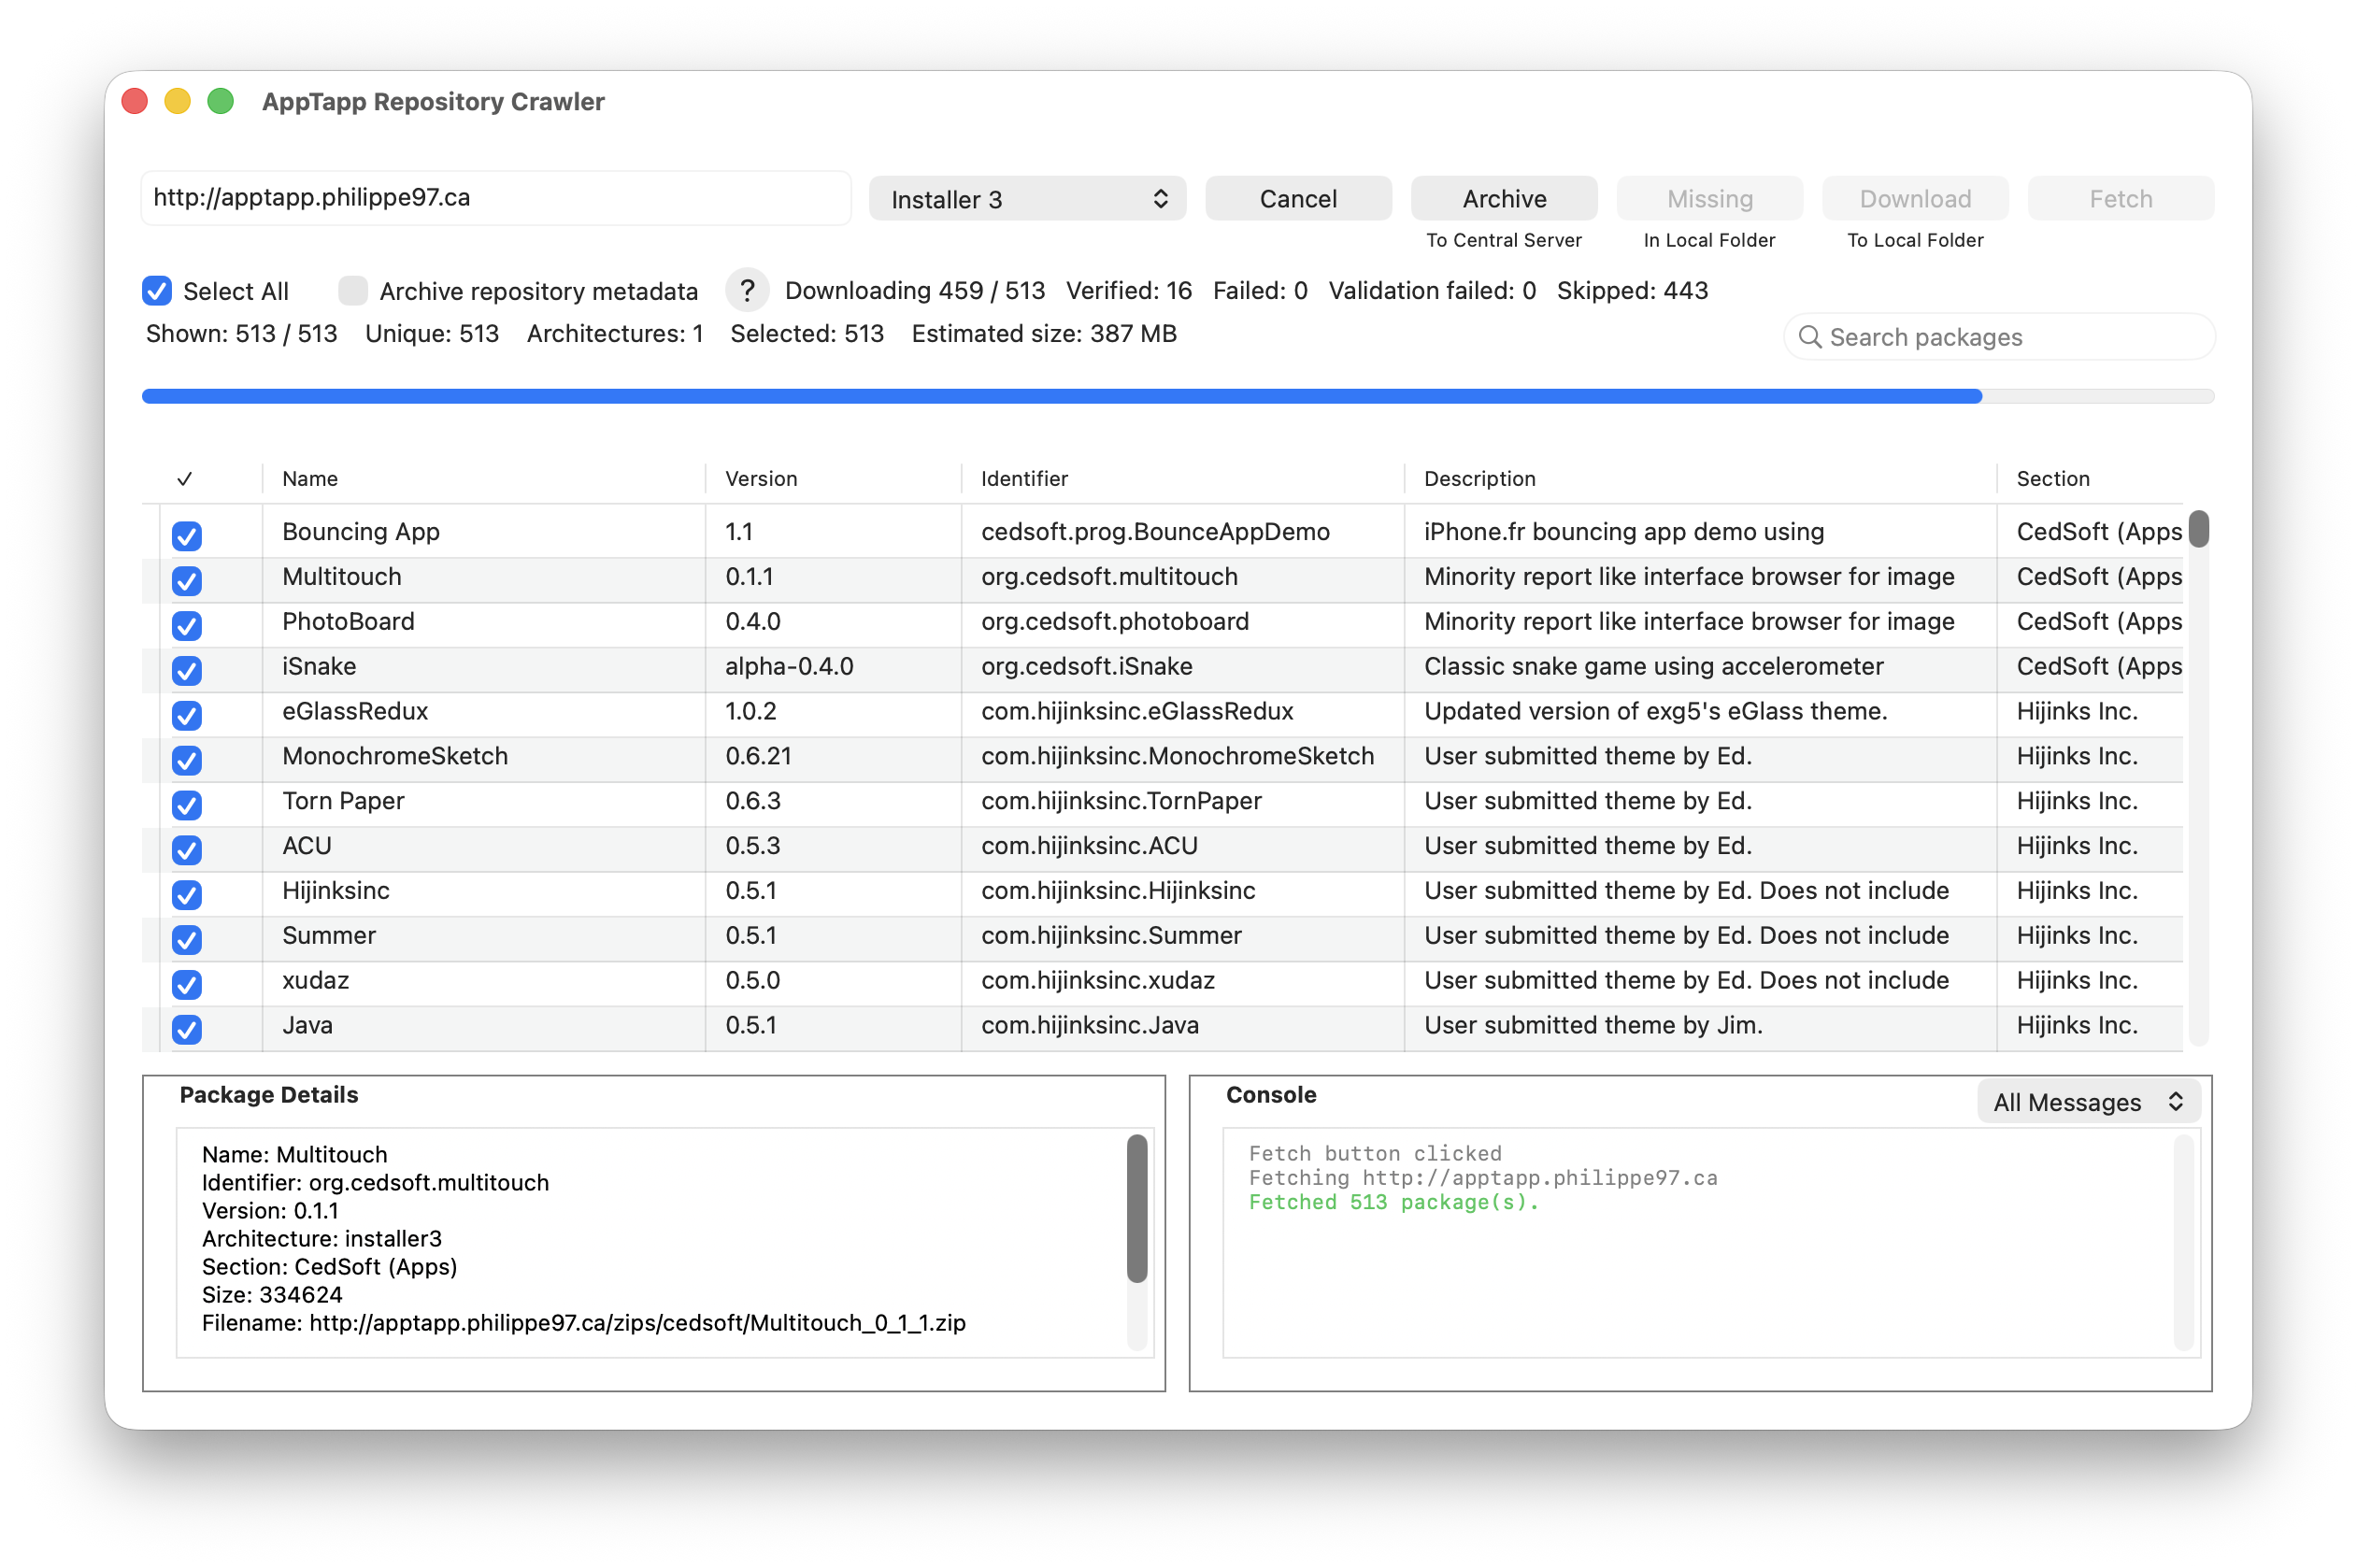The image size is (2357, 1568).
Task: Click the Search packages field
Action: click(x=1999, y=337)
